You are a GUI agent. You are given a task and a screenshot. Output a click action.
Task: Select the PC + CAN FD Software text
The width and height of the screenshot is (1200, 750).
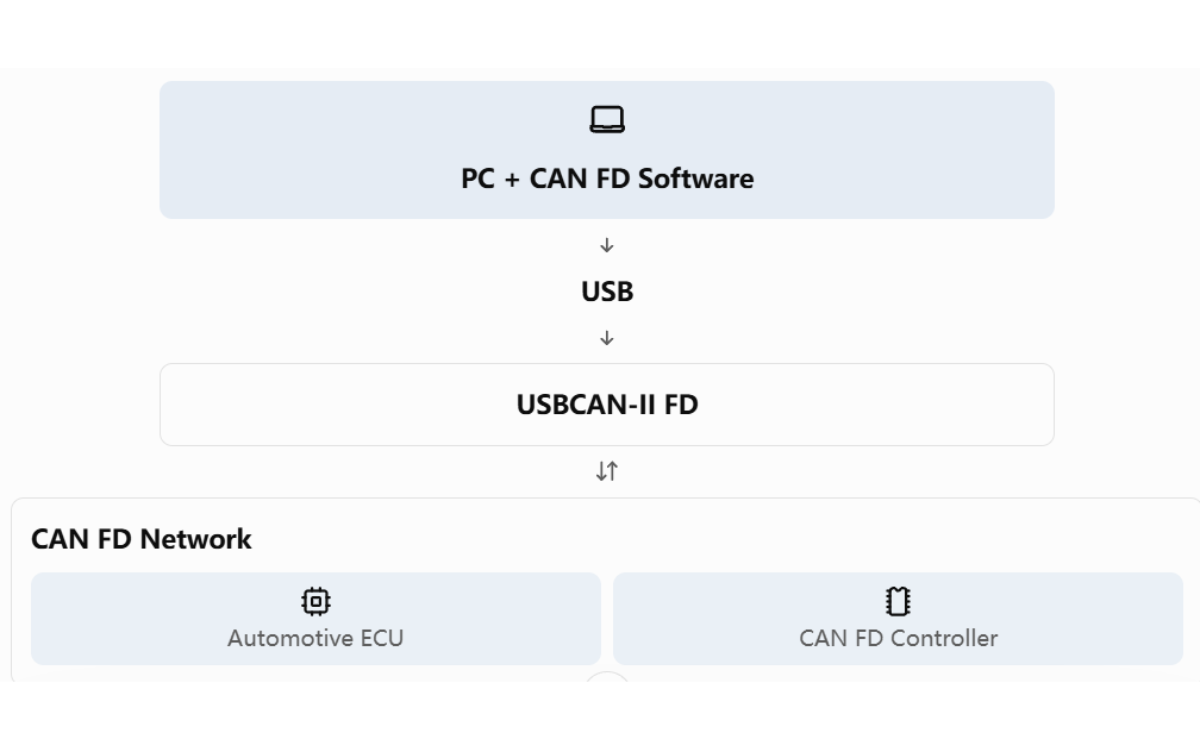607,179
